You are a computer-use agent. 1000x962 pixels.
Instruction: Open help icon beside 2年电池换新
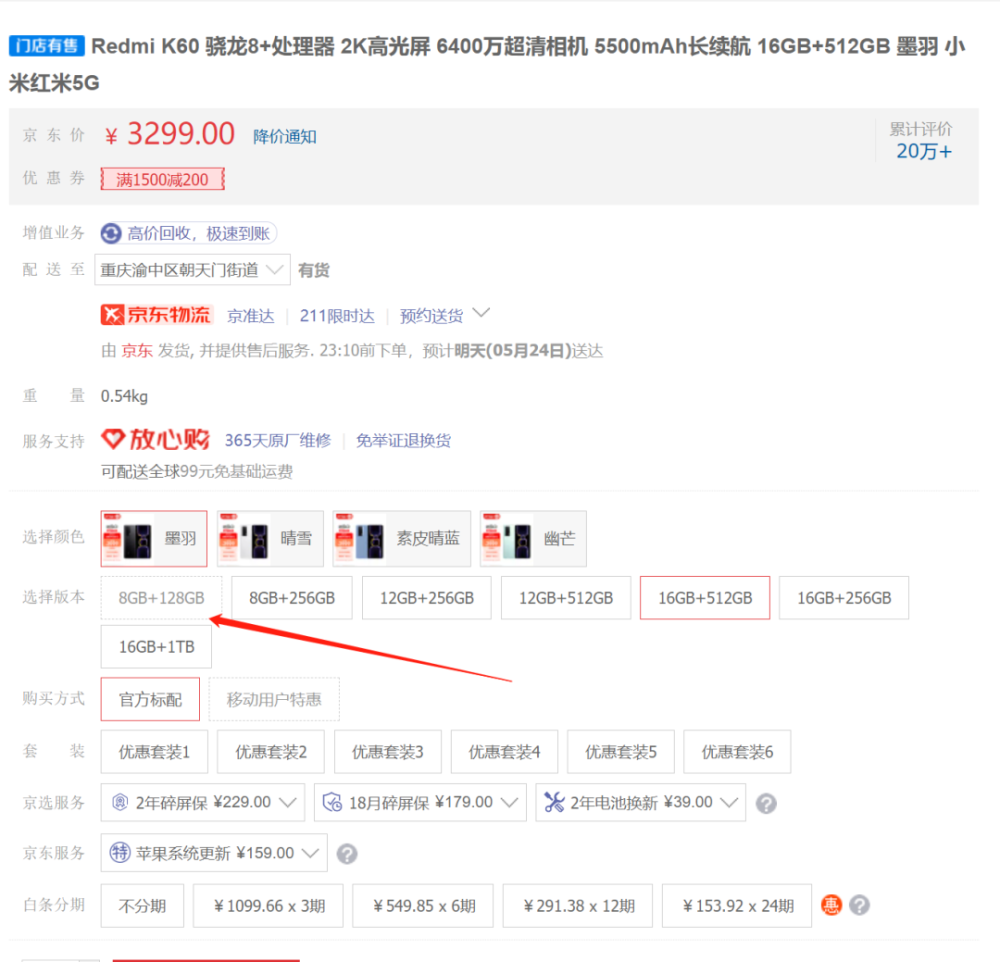(766, 803)
